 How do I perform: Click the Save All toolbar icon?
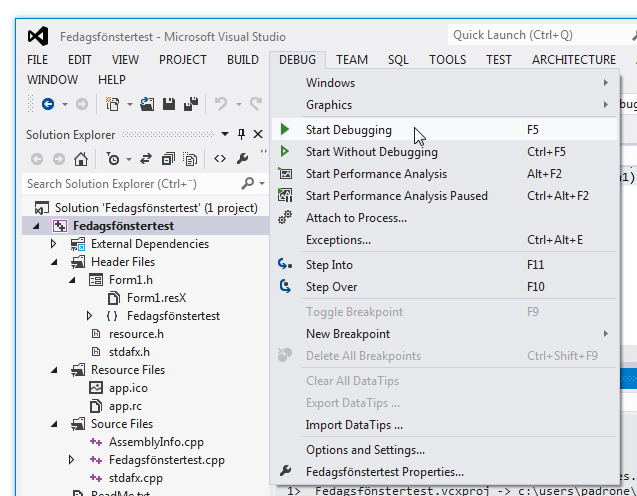tap(191, 104)
